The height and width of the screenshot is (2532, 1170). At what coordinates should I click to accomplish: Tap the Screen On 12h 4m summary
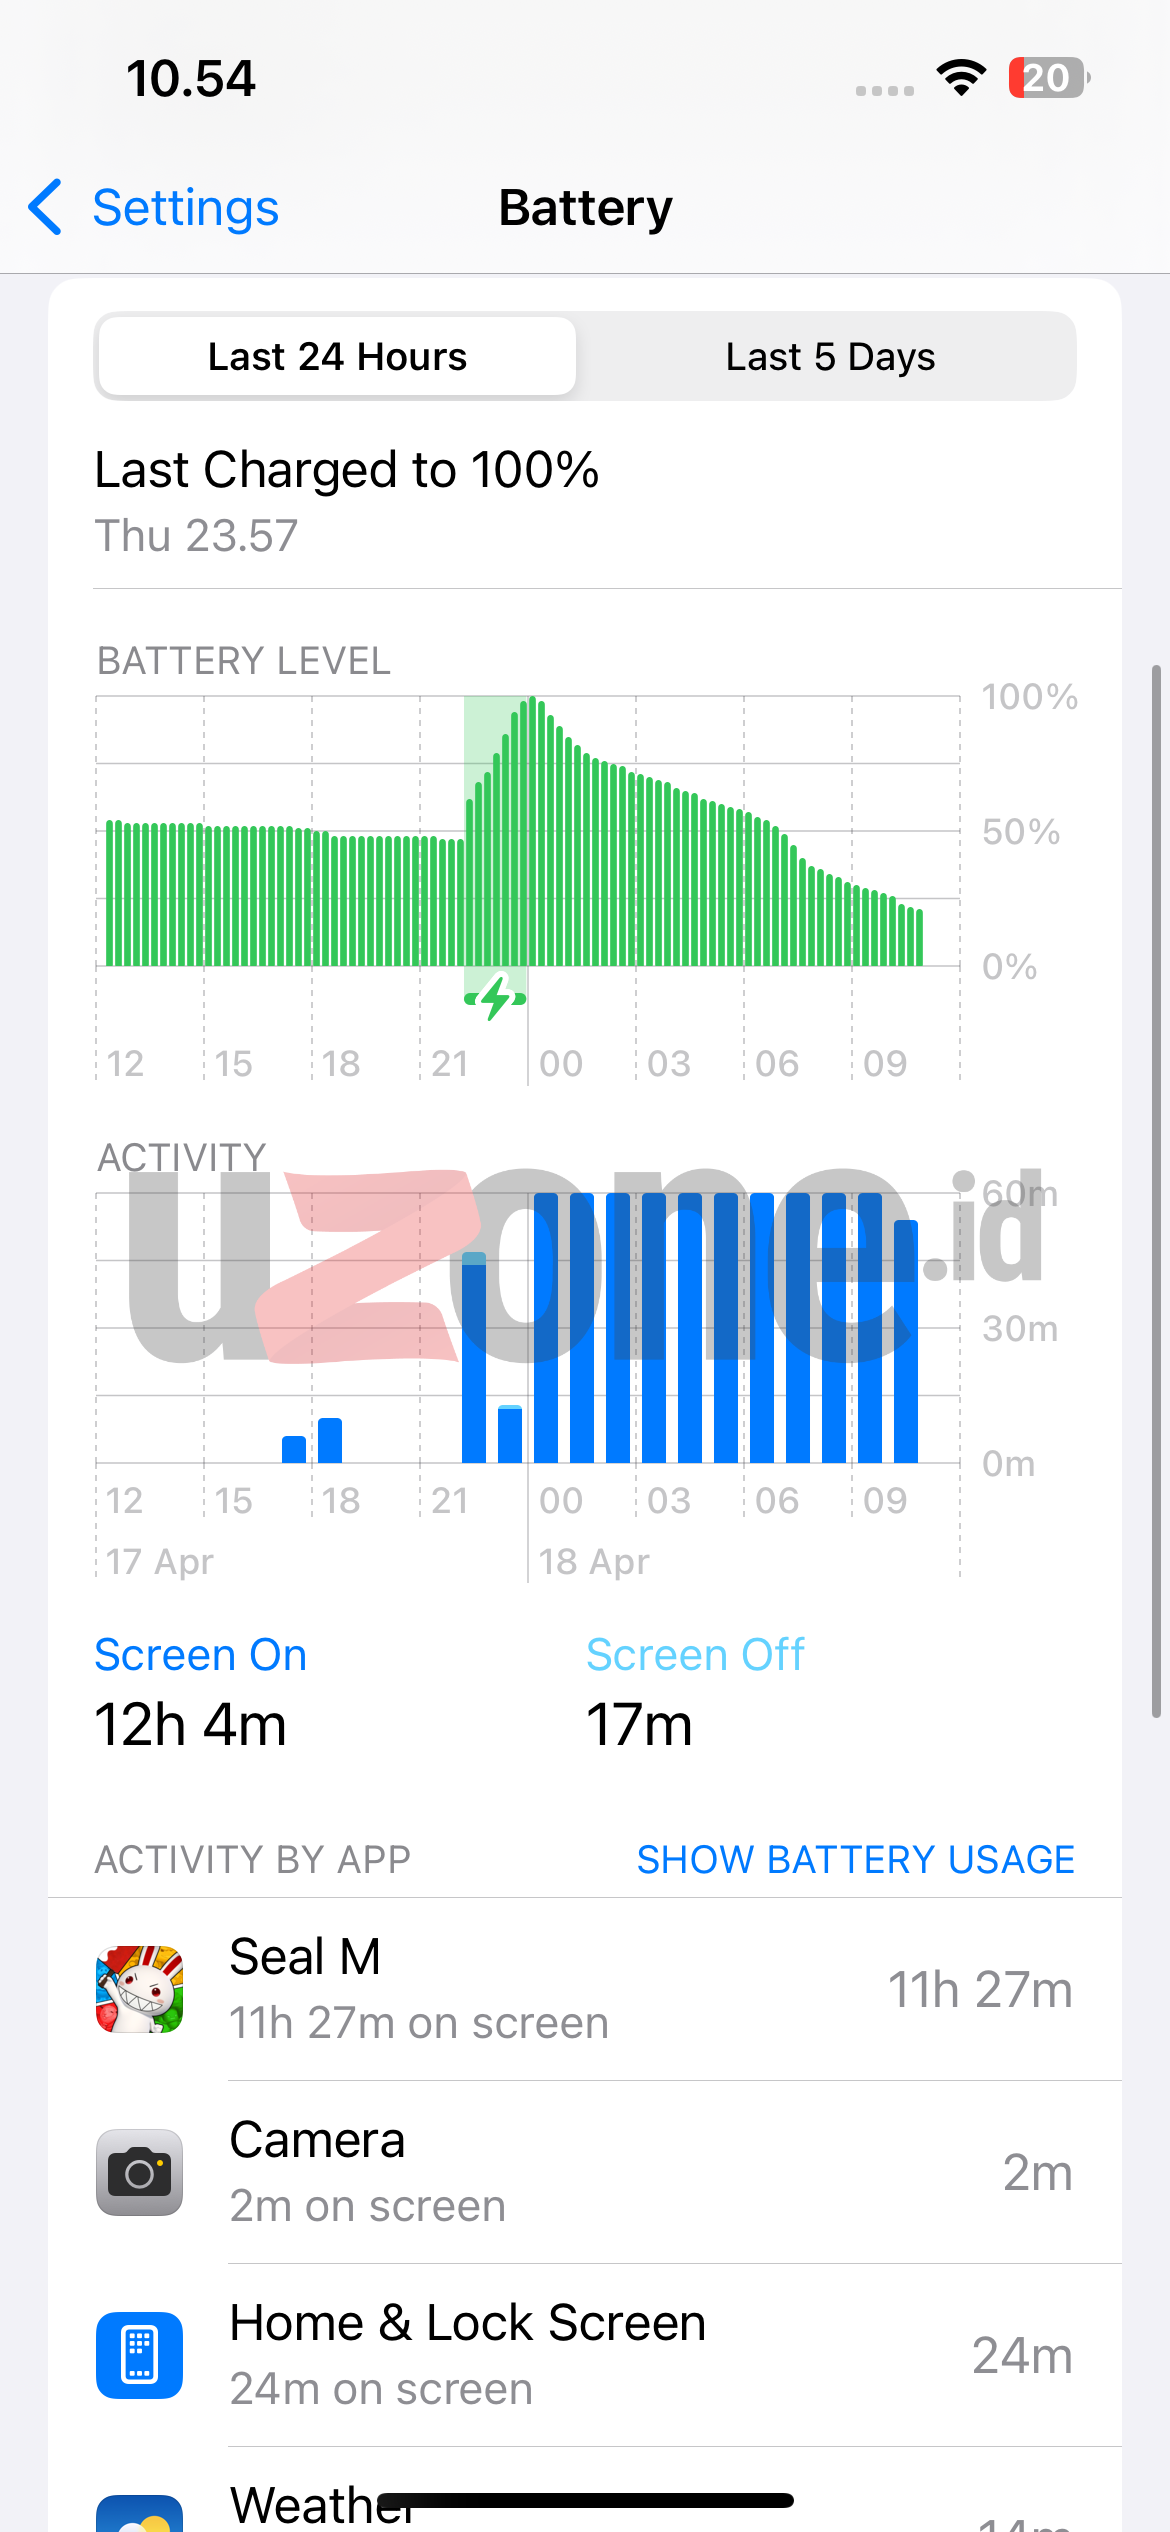coord(200,1692)
